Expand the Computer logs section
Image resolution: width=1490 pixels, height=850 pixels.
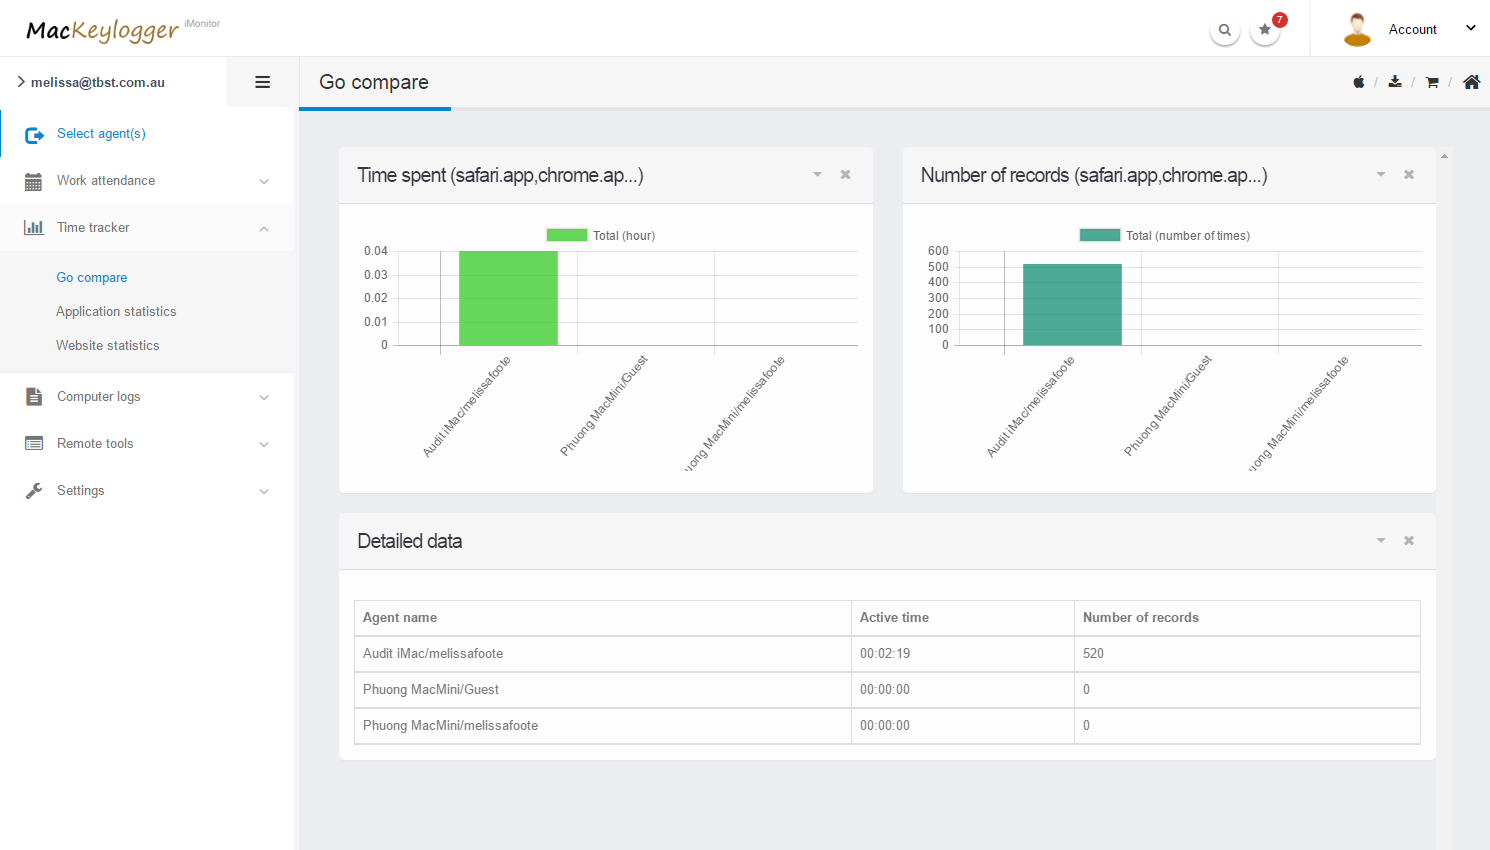[146, 397]
